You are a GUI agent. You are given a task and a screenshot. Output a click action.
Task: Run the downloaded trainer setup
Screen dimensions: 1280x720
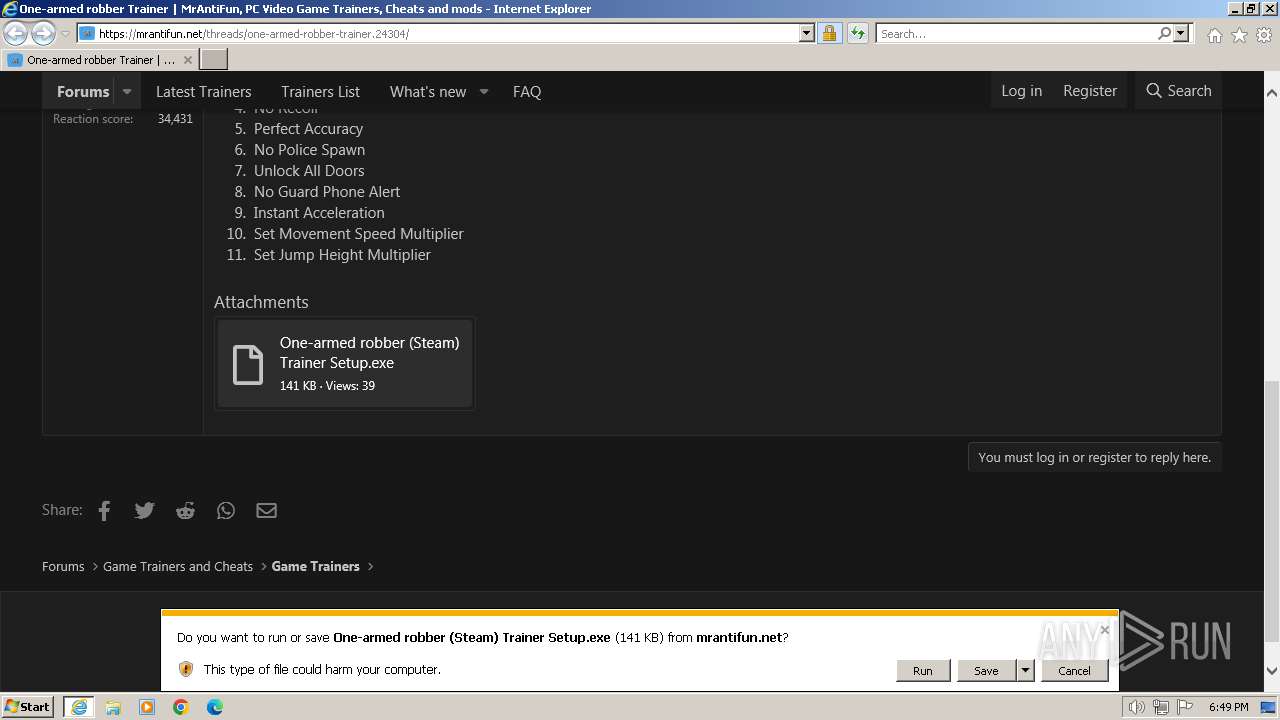923,671
